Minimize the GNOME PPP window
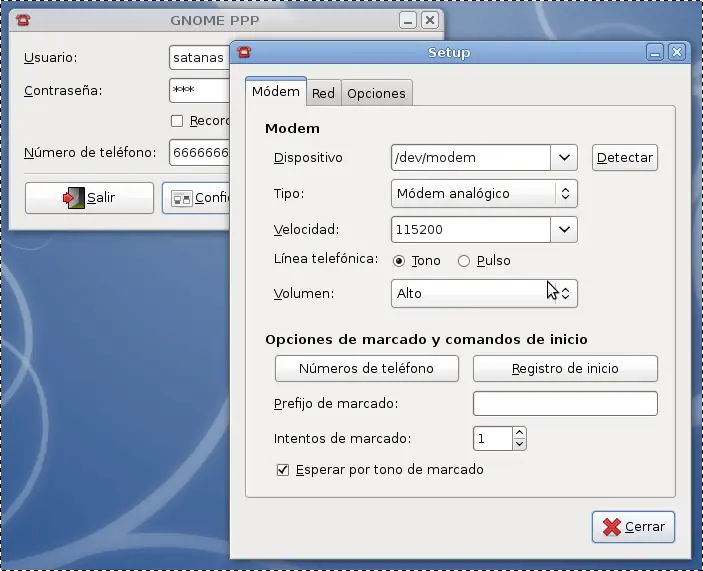Image resolution: width=703 pixels, height=571 pixels. 408,20
